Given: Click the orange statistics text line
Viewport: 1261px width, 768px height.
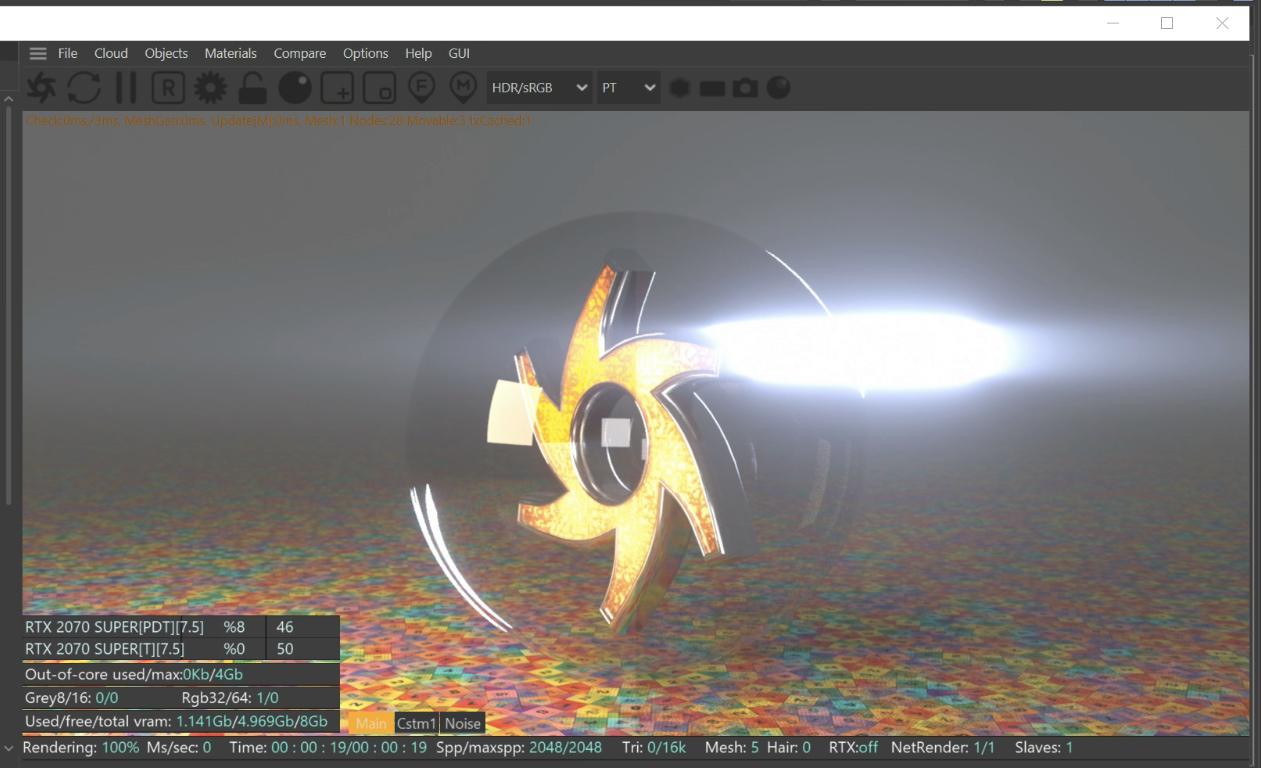Looking at the screenshot, I should tap(278, 120).
